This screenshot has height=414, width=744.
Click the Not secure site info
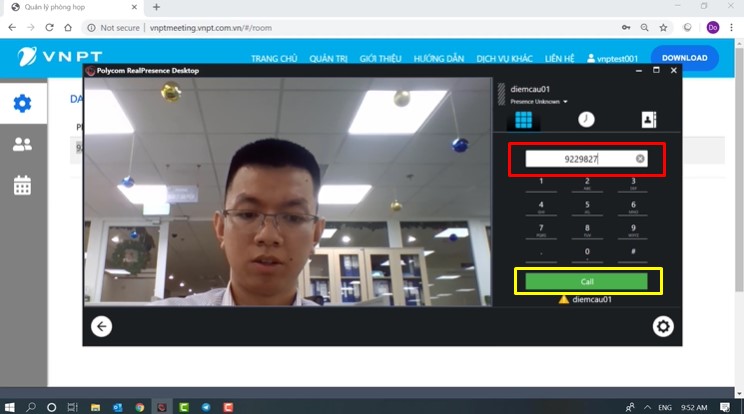coord(113,28)
